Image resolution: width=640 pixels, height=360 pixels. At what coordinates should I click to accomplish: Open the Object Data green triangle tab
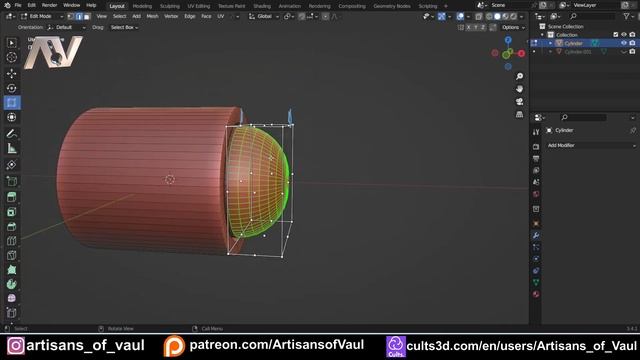(x=536, y=282)
